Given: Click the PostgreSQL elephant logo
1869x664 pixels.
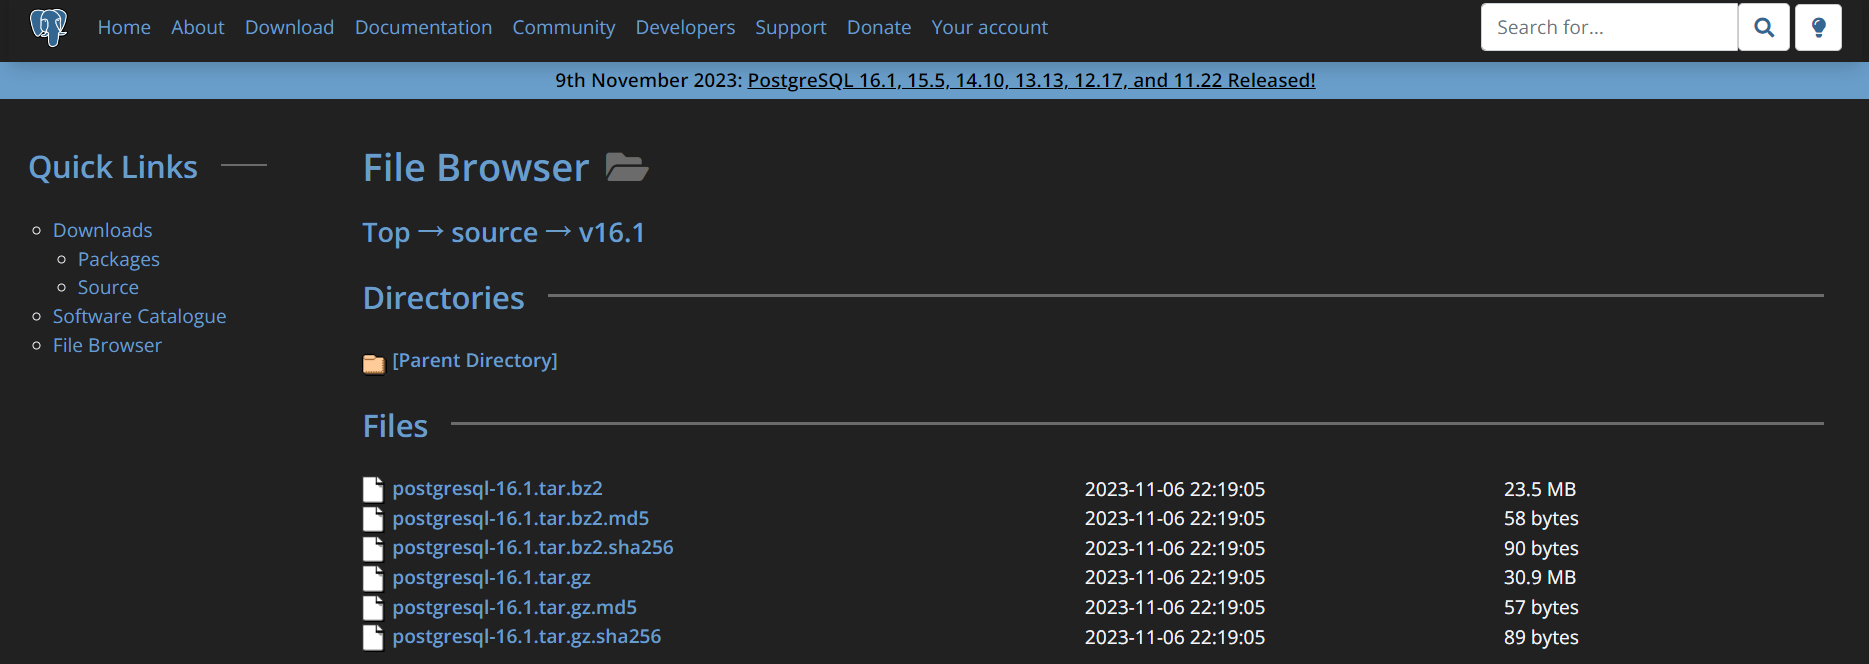Looking at the screenshot, I should pos(48,27).
